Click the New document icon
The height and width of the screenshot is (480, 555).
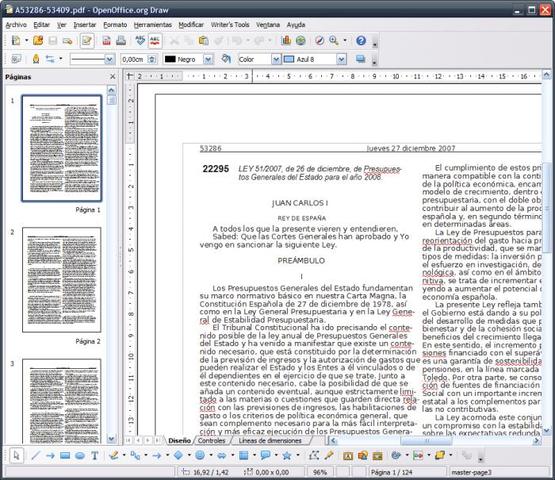(x=16, y=41)
